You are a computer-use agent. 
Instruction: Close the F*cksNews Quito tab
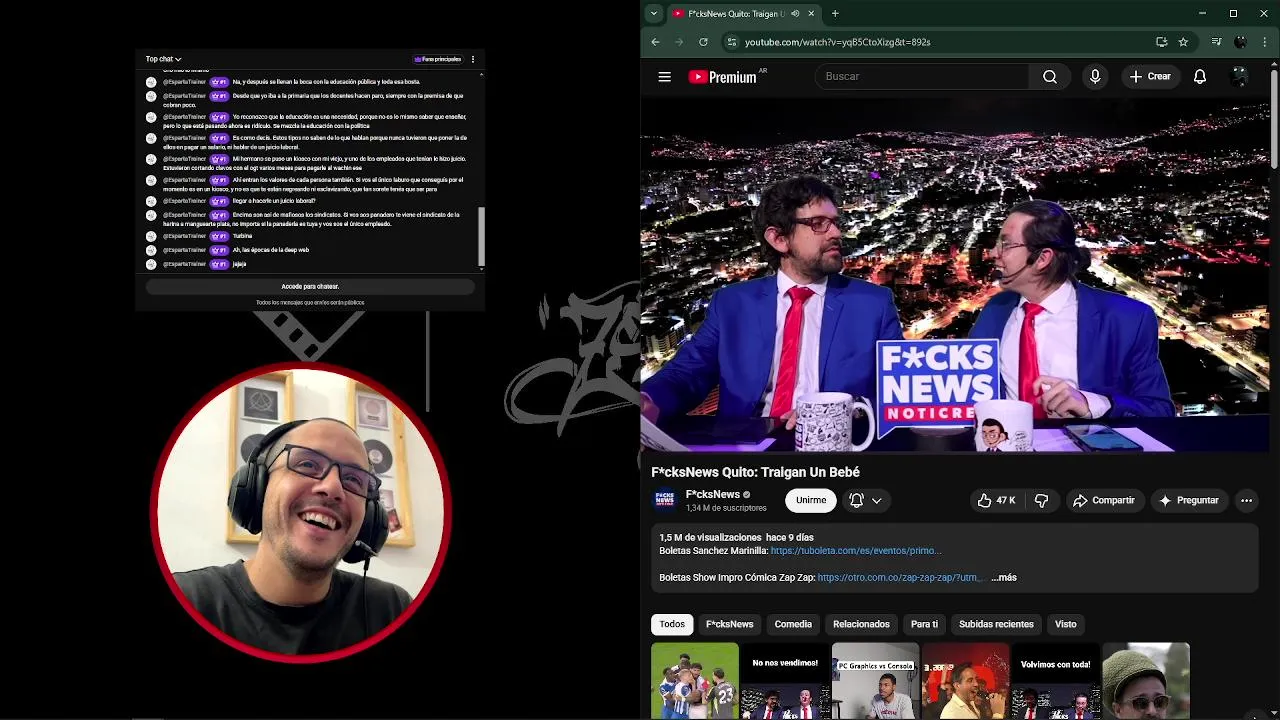click(x=811, y=13)
